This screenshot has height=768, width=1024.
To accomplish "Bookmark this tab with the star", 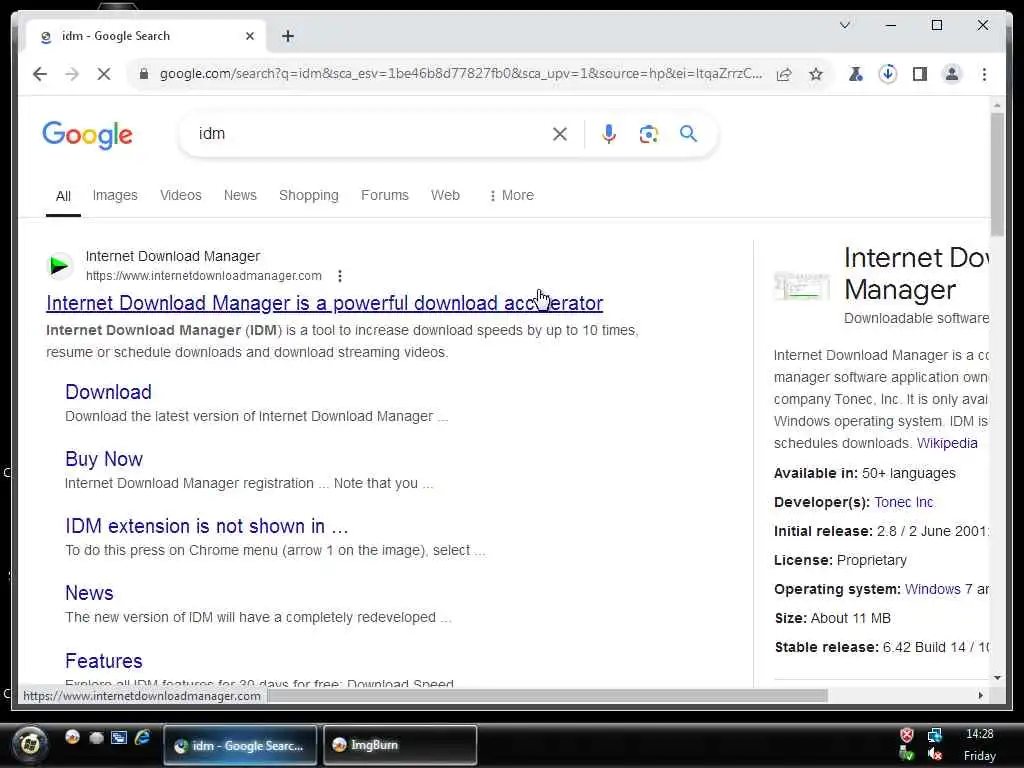I will 816,74.
